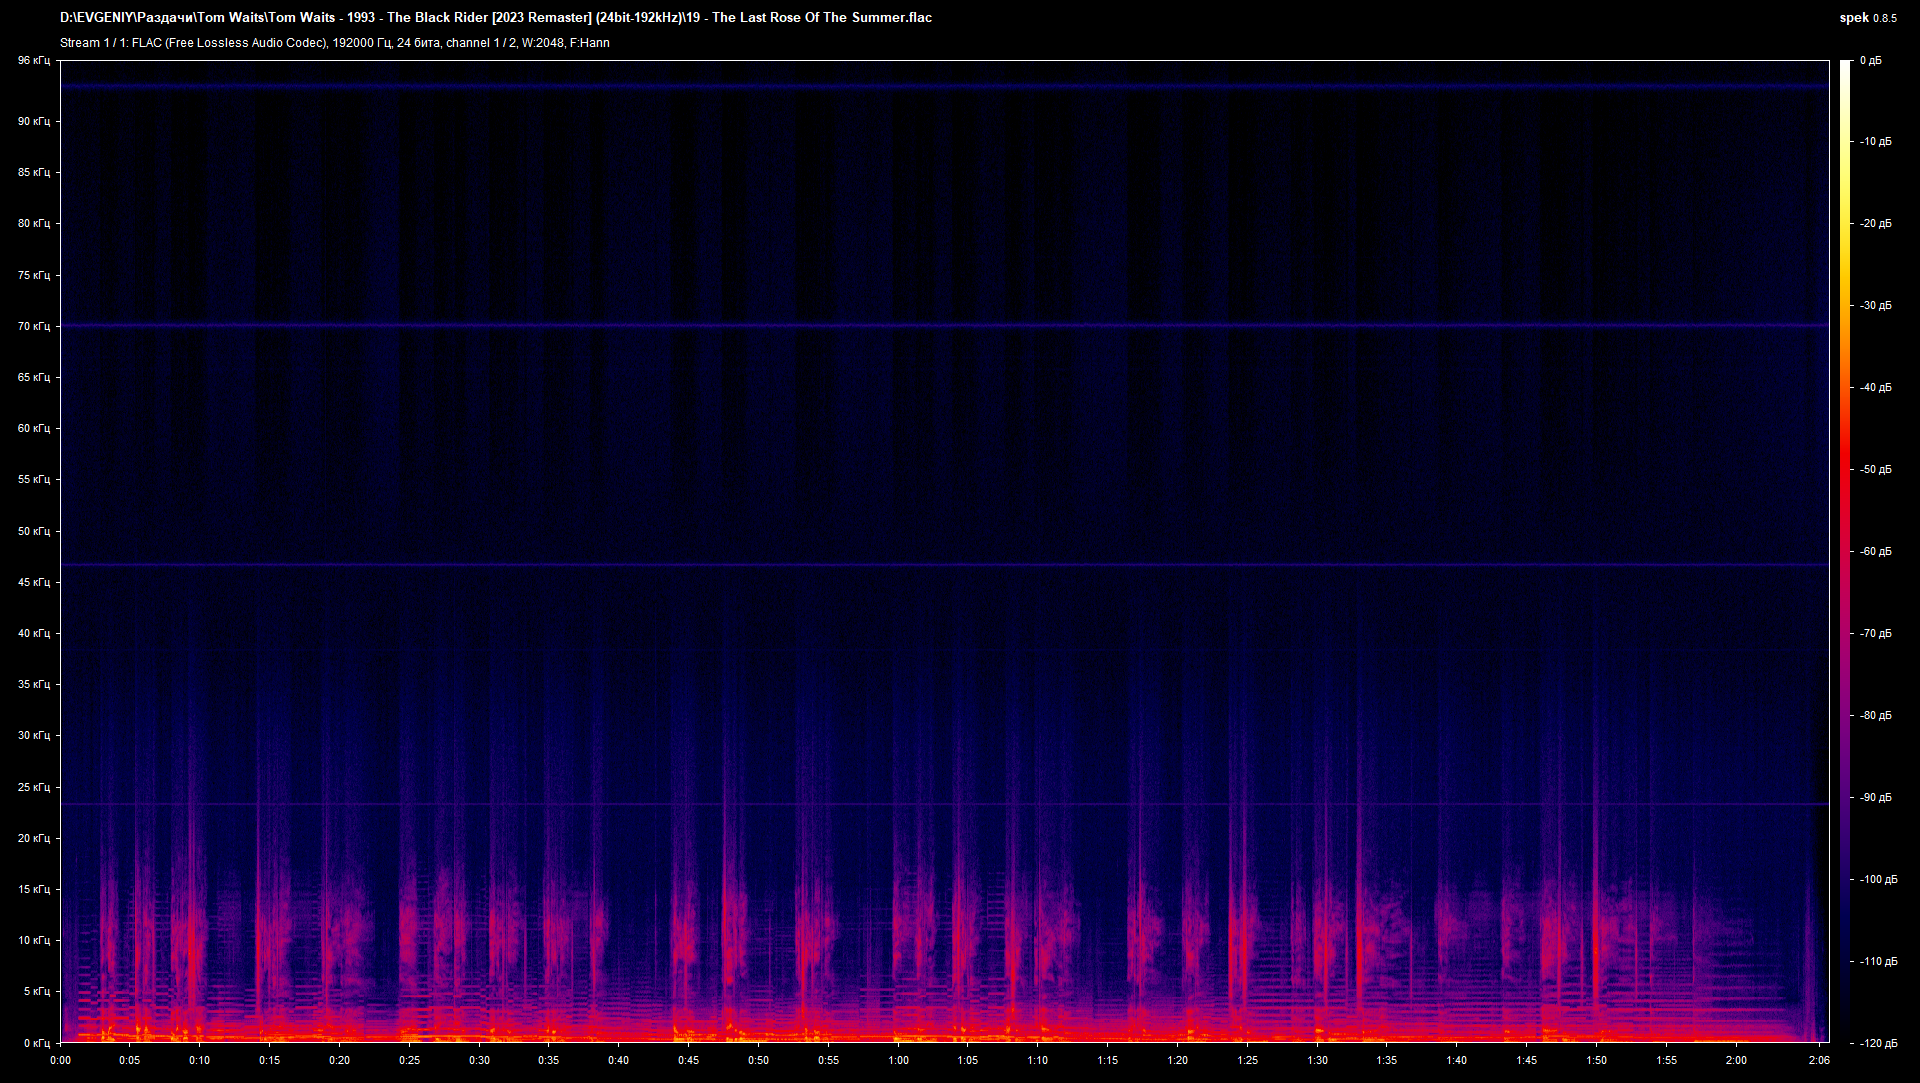The width and height of the screenshot is (1920, 1083).
Task: Click the 25 кГц frequency axis label
Action: point(34,787)
